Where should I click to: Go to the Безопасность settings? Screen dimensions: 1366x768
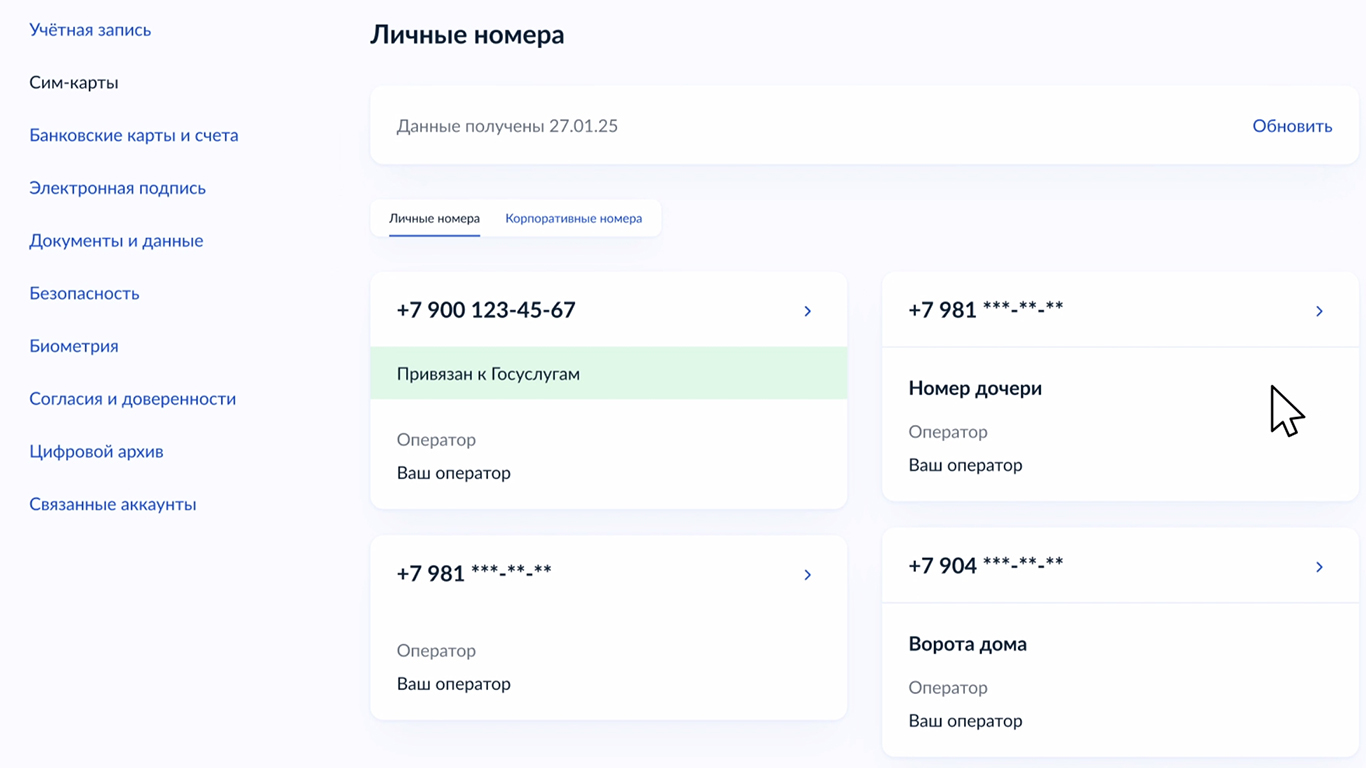point(84,293)
